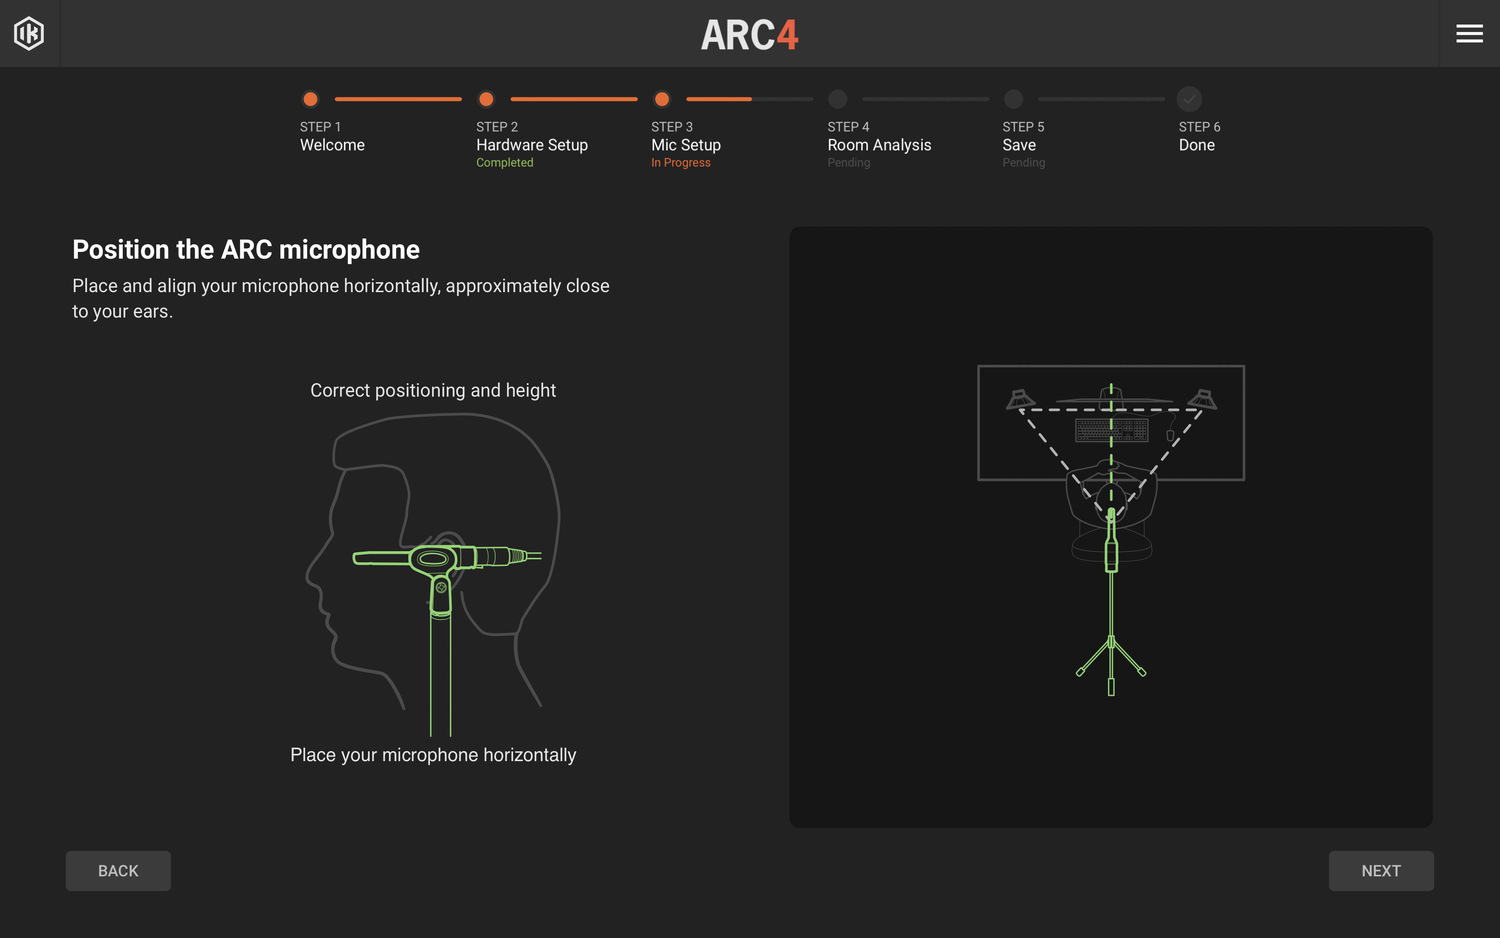
Task: Select the Mic Setup step label
Action: tap(685, 144)
